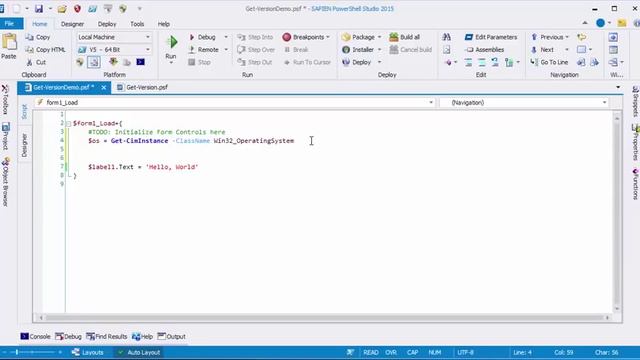Open the Output panel tab
This screenshot has width=640, height=360.
171,337
